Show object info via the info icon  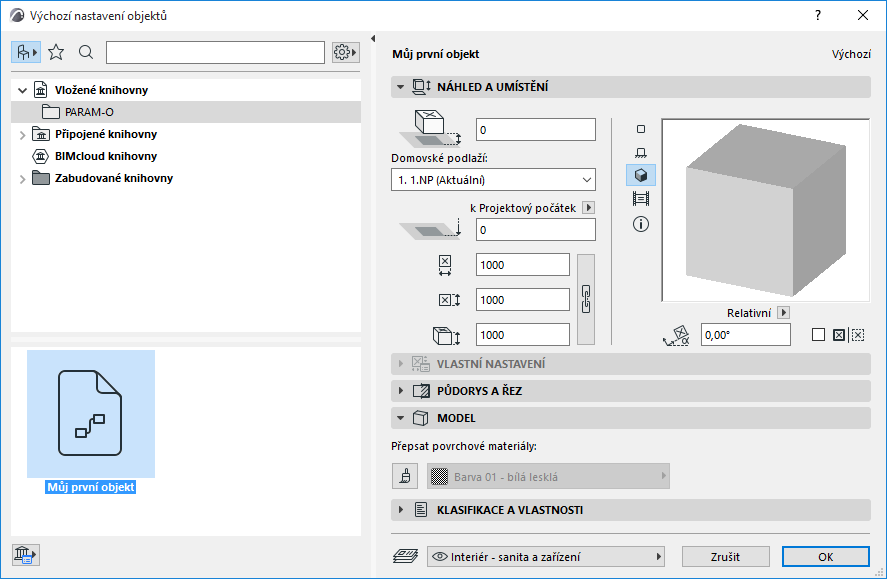pyautogui.click(x=641, y=224)
